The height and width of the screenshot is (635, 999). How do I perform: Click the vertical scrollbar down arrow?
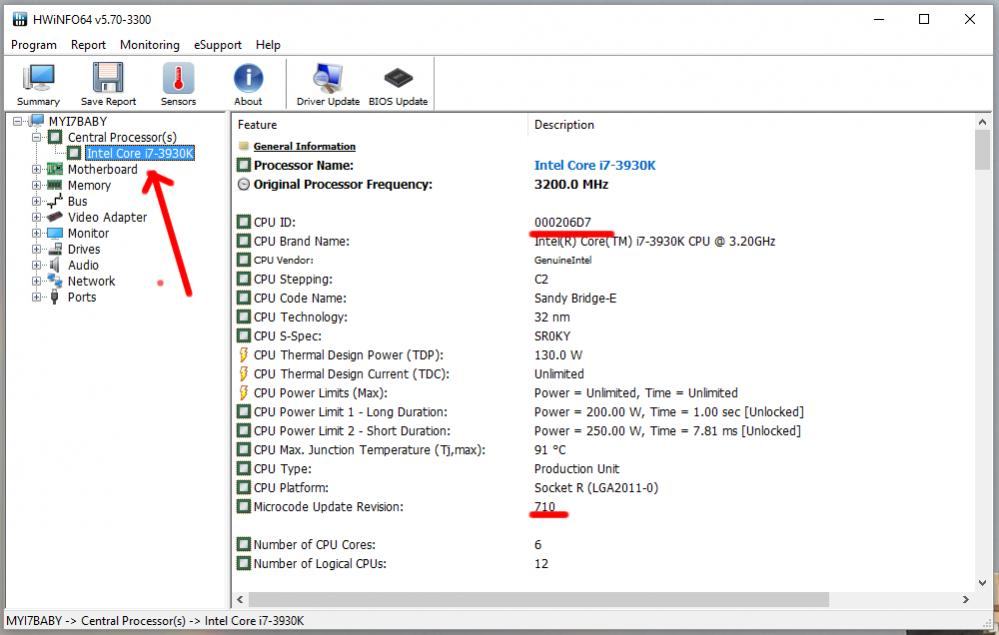pyautogui.click(x=982, y=582)
